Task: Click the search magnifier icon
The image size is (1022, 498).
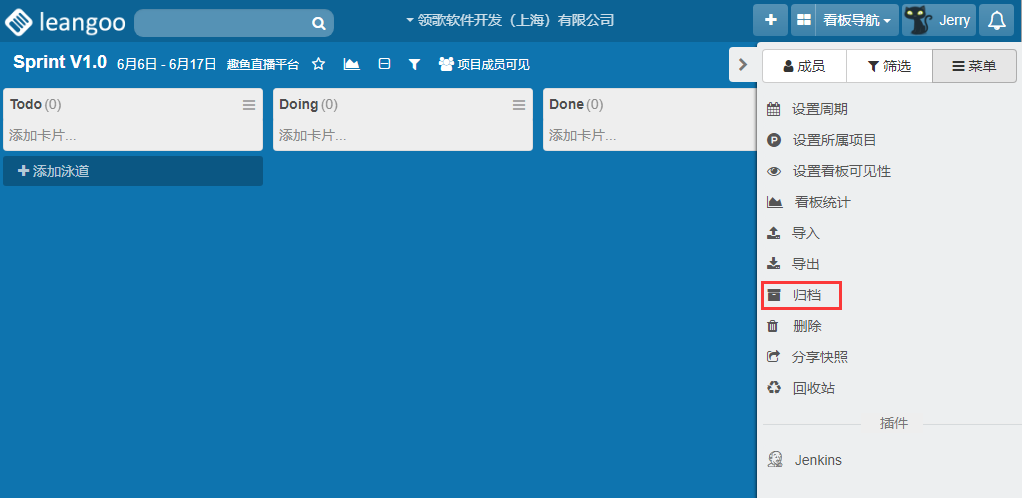Action: [318, 23]
